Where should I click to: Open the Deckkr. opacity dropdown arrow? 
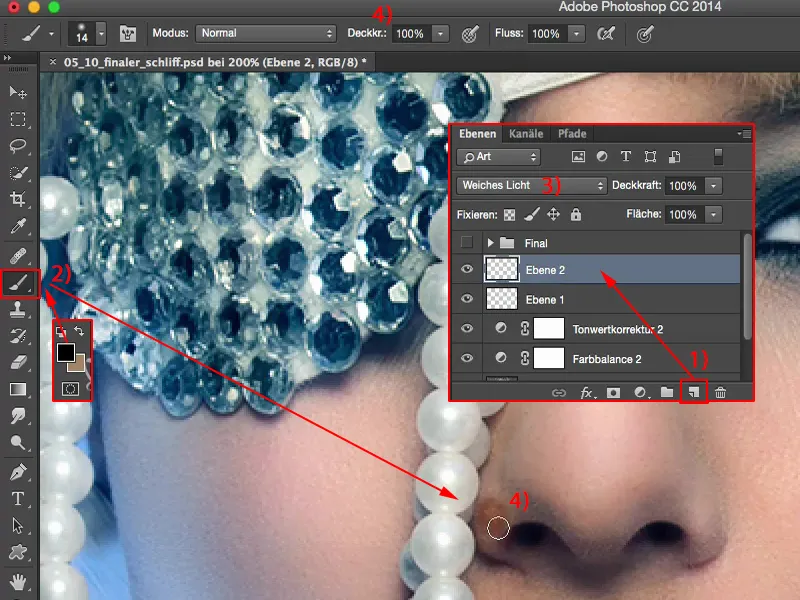[440, 34]
